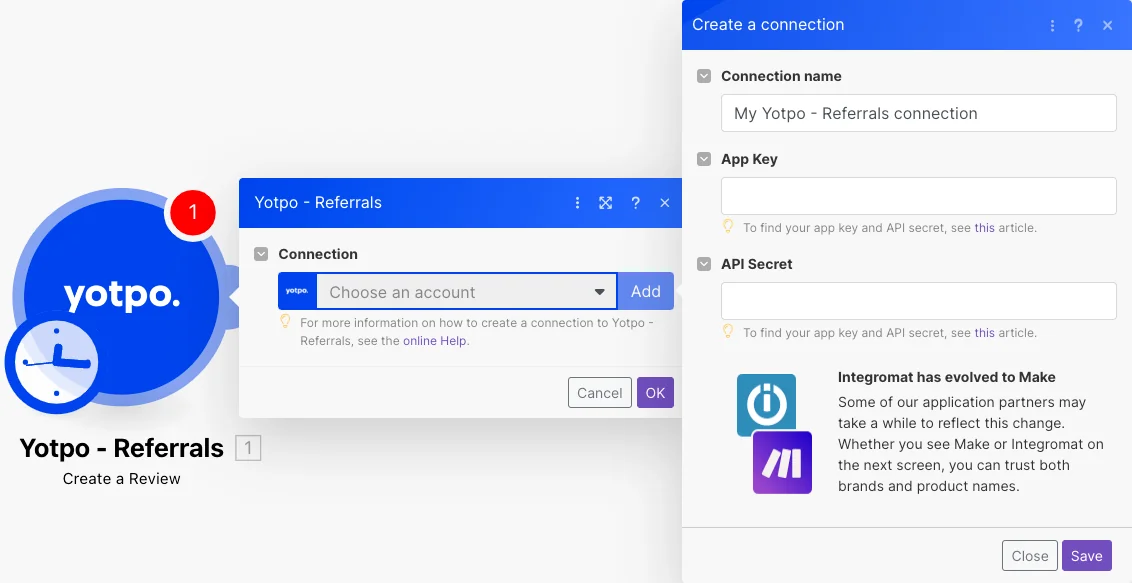This screenshot has height=583, width=1132.
Task: Collapse the API Secret field toggle
Action: (x=704, y=264)
